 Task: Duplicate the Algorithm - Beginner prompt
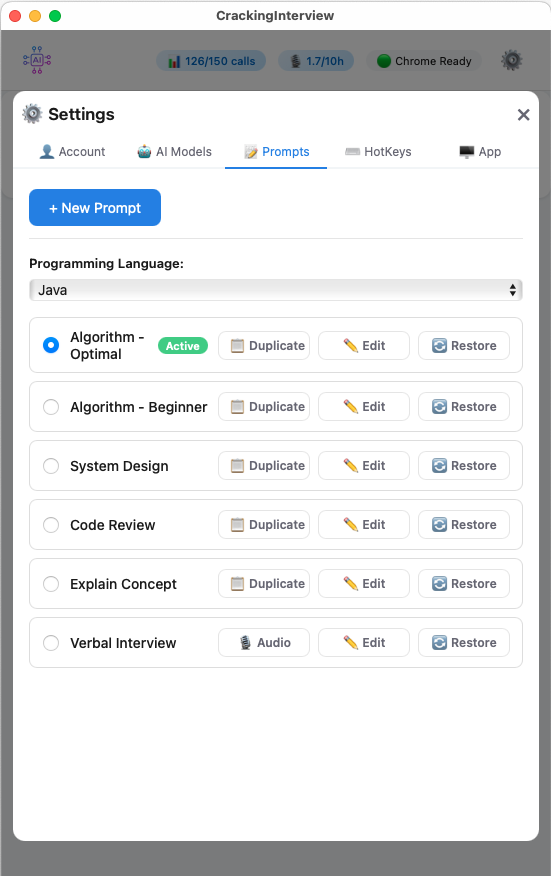tap(264, 407)
